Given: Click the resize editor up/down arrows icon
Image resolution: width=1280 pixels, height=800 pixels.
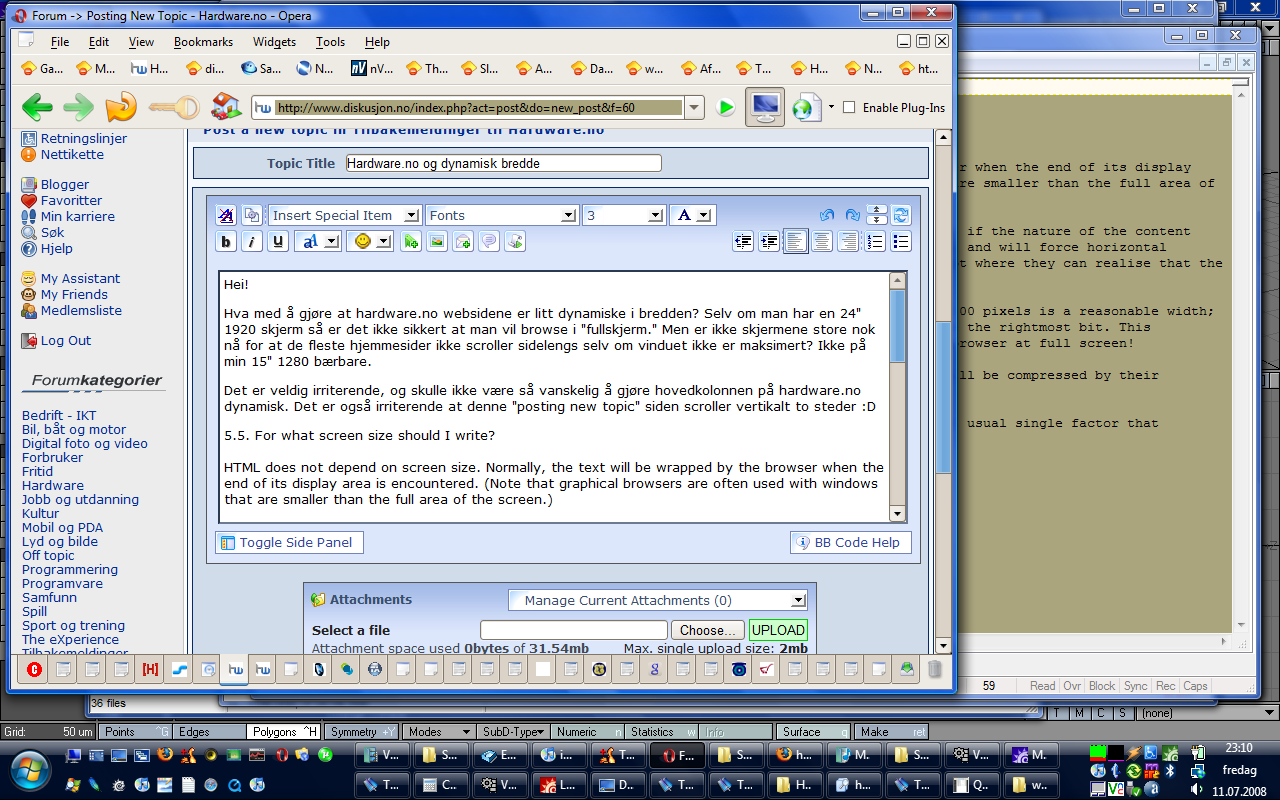Looking at the screenshot, I should [x=876, y=215].
